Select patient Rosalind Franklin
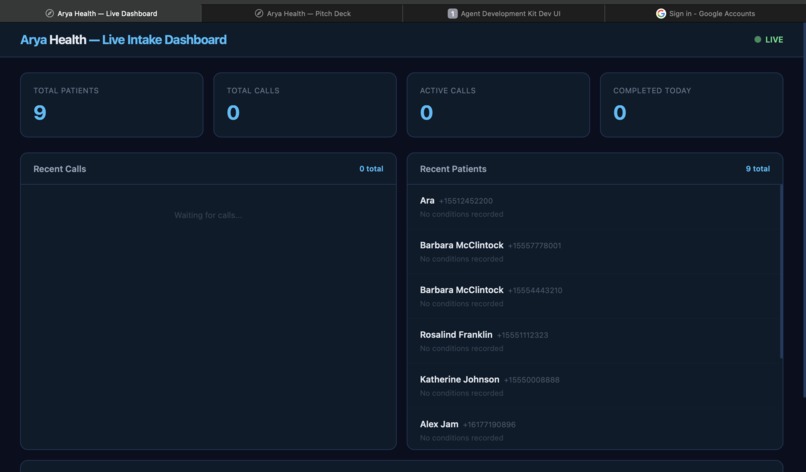The image size is (806, 472). [593, 341]
